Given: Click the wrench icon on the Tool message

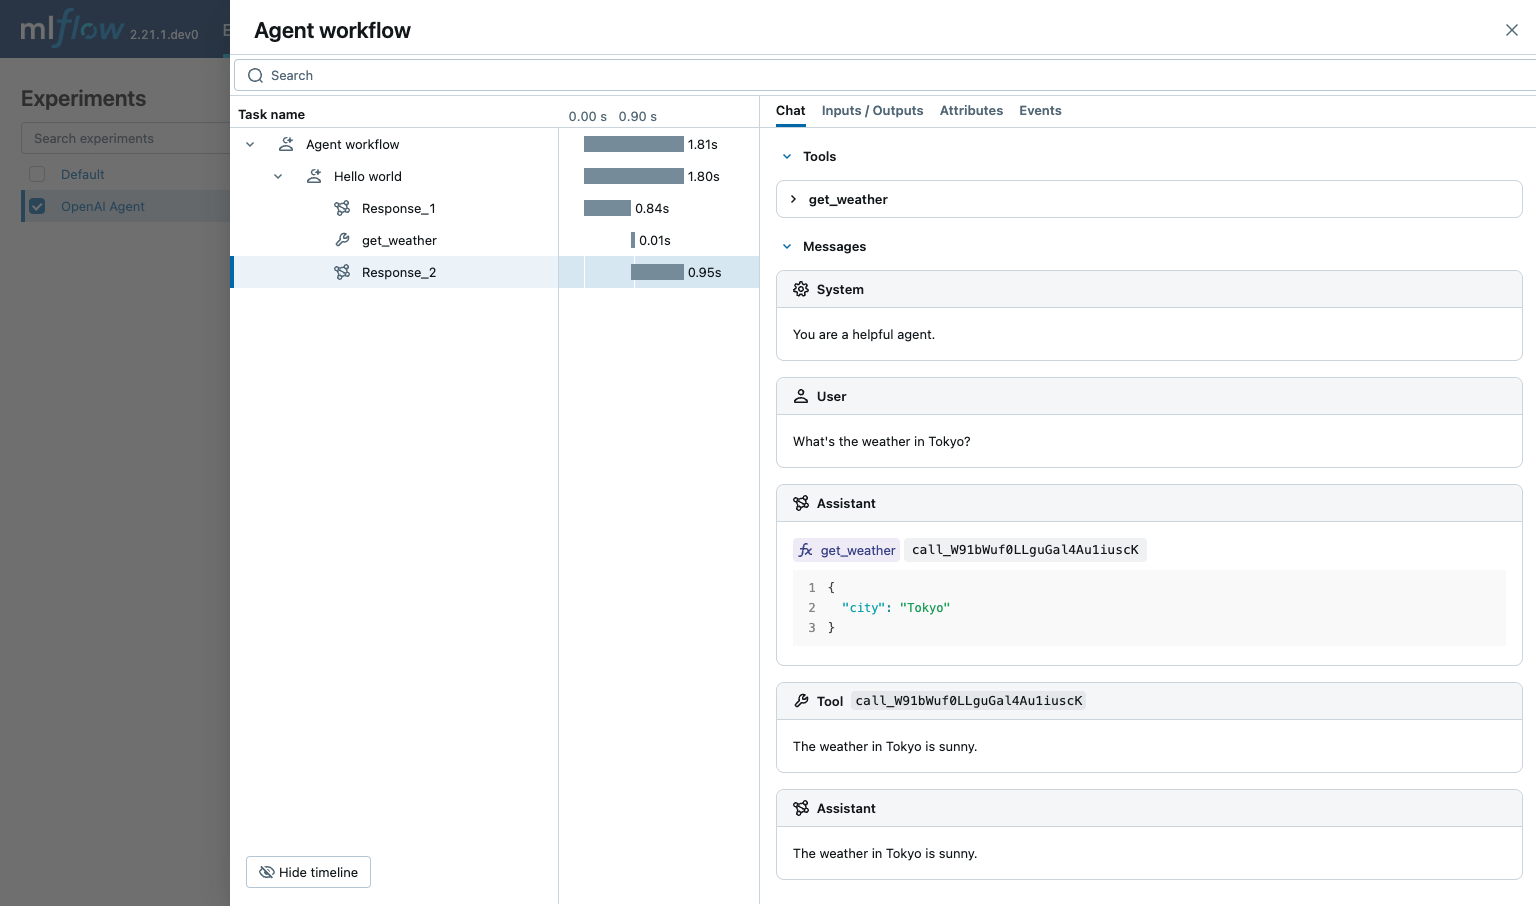Looking at the screenshot, I should tap(801, 700).
